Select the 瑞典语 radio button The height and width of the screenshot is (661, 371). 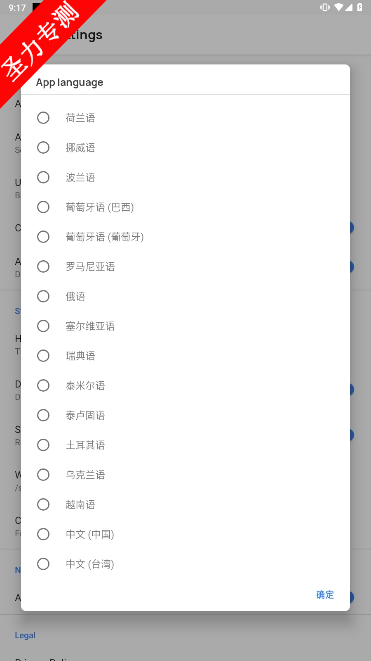tap(186, 356)
